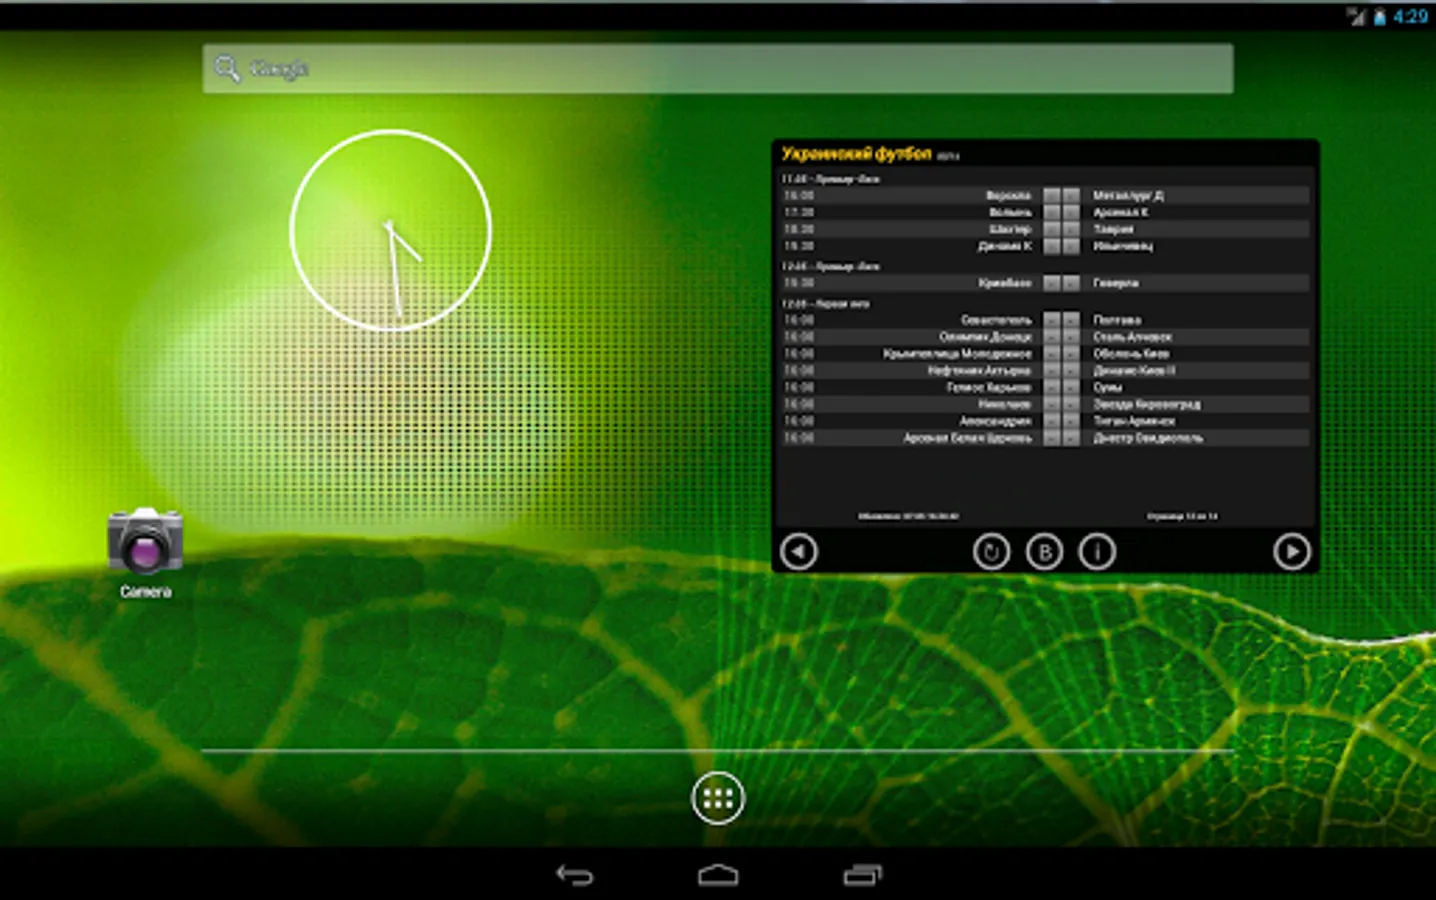Select the Арсенал Белая Церковь team name
This screenshot has height=900, width=1436.
click(x=967, y=438)
